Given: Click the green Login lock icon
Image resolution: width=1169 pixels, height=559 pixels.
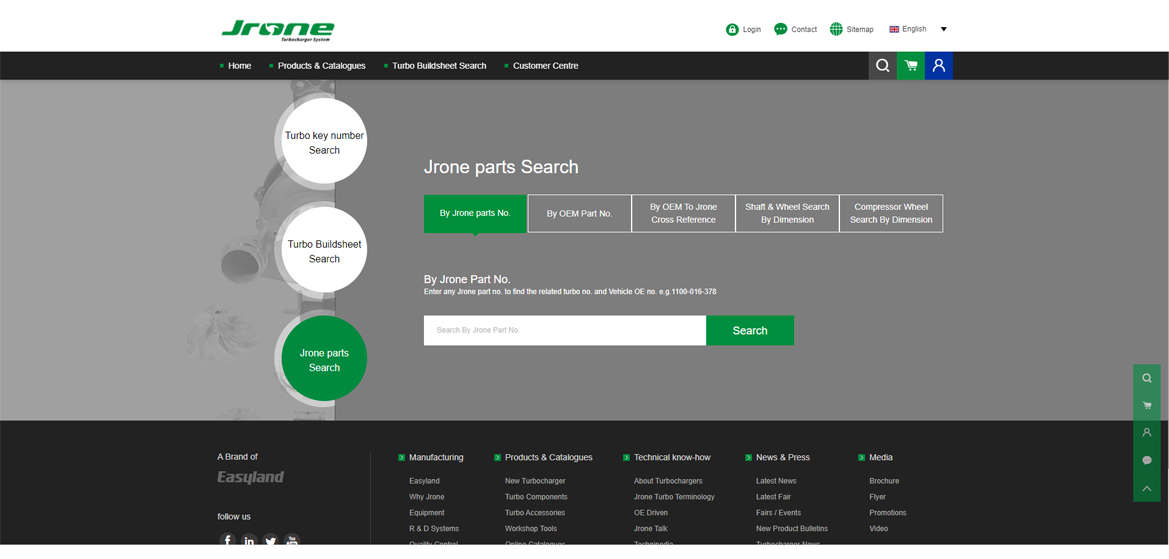Looking at the screenshot, I should [x=732, y=29].
